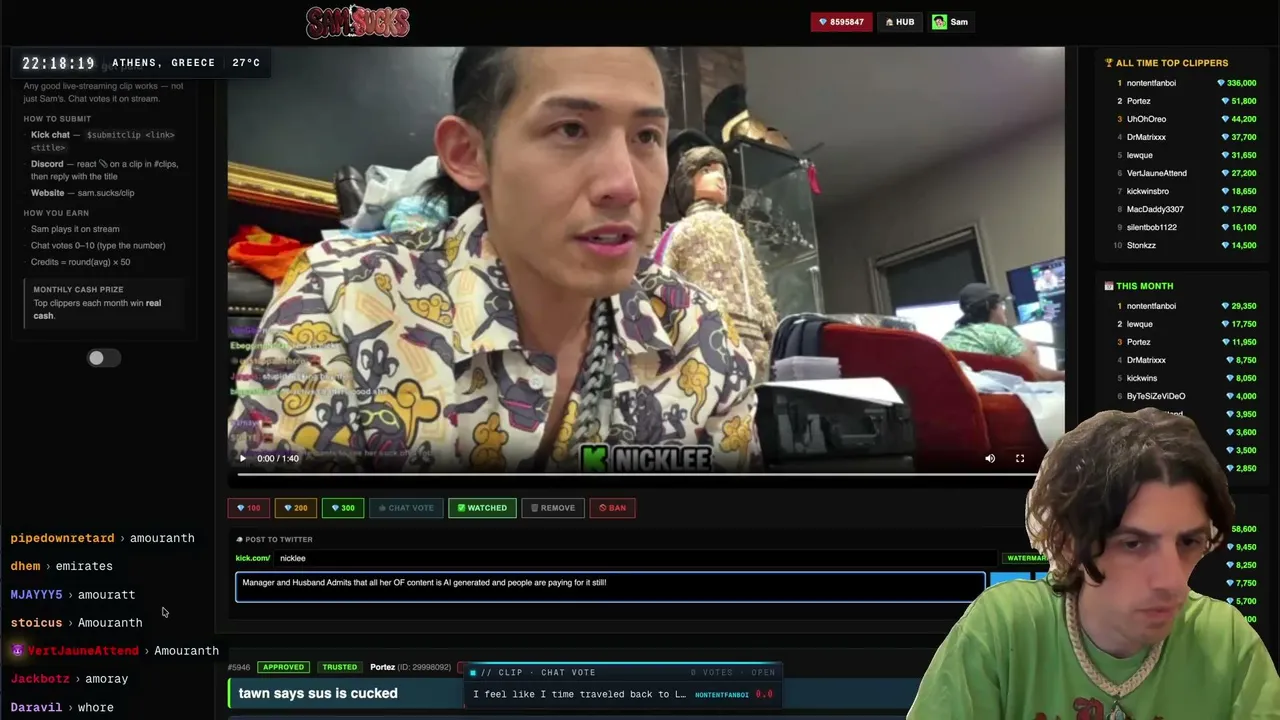The width and height of the screenshot is (1280, 720).
Task: Select VertJauneAttend in the all-time leaderboard
Action: pos(1157,173)
